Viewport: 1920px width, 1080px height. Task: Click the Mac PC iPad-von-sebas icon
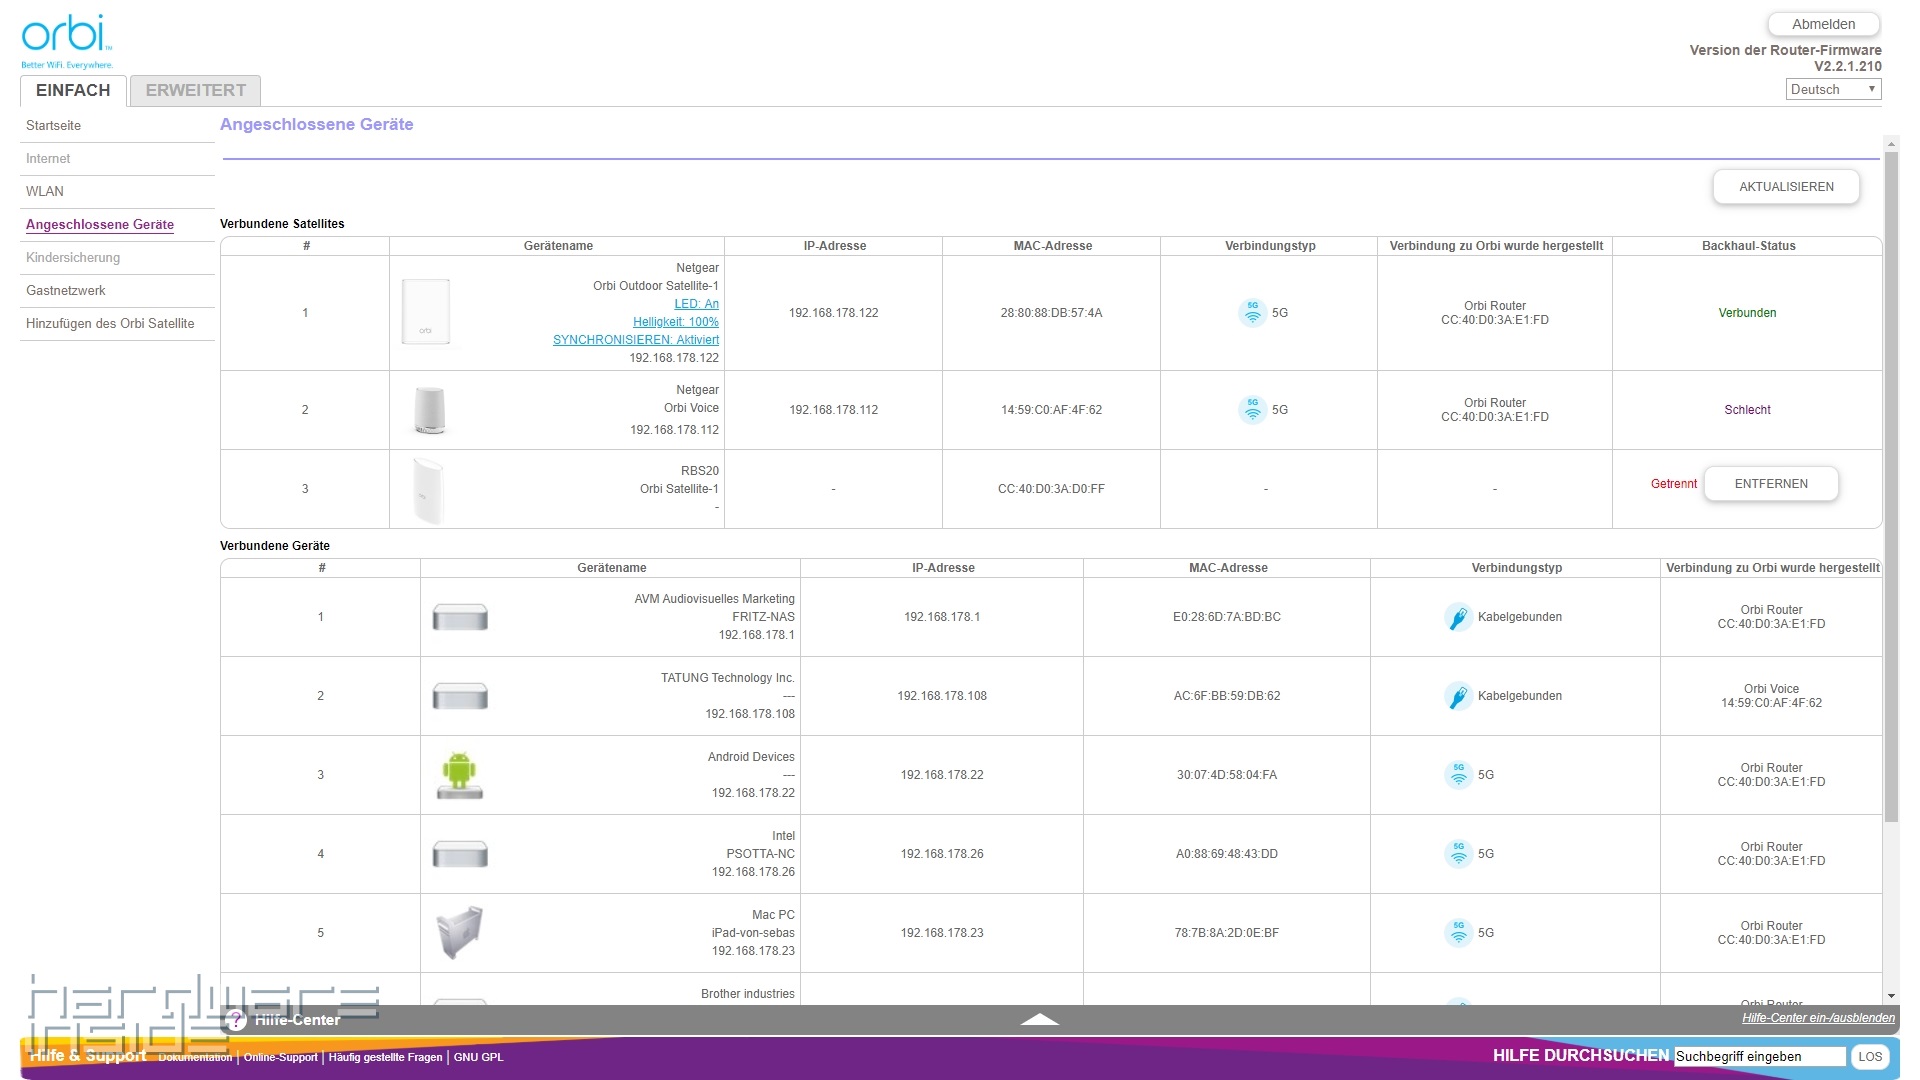(x=460, y=932)
